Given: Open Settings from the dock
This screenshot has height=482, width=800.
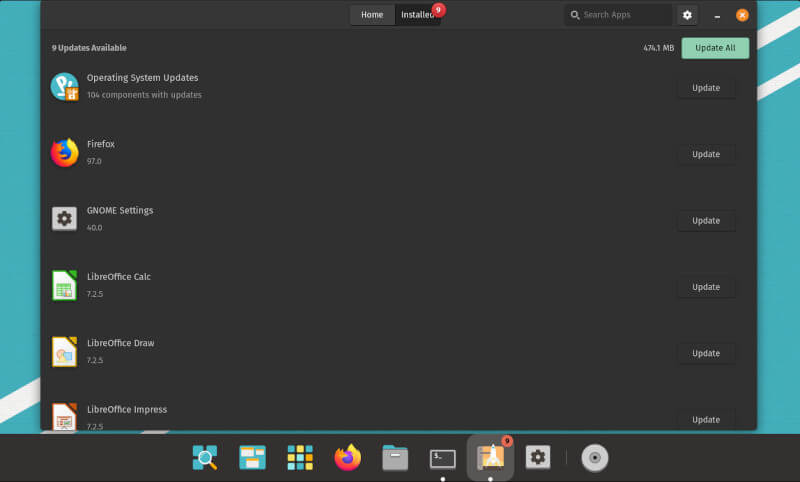Looking at the screenshot, I should point(538,457).
